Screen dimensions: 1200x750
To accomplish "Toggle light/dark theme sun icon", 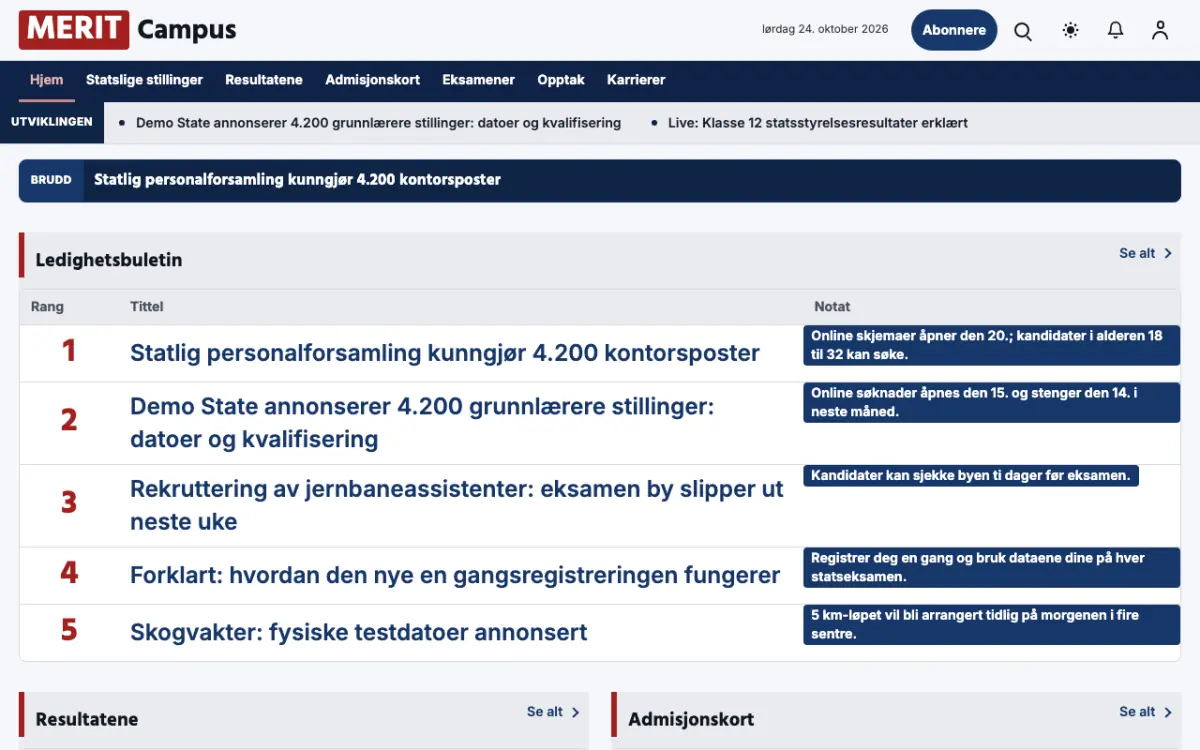I will (x=1071, y=31).
